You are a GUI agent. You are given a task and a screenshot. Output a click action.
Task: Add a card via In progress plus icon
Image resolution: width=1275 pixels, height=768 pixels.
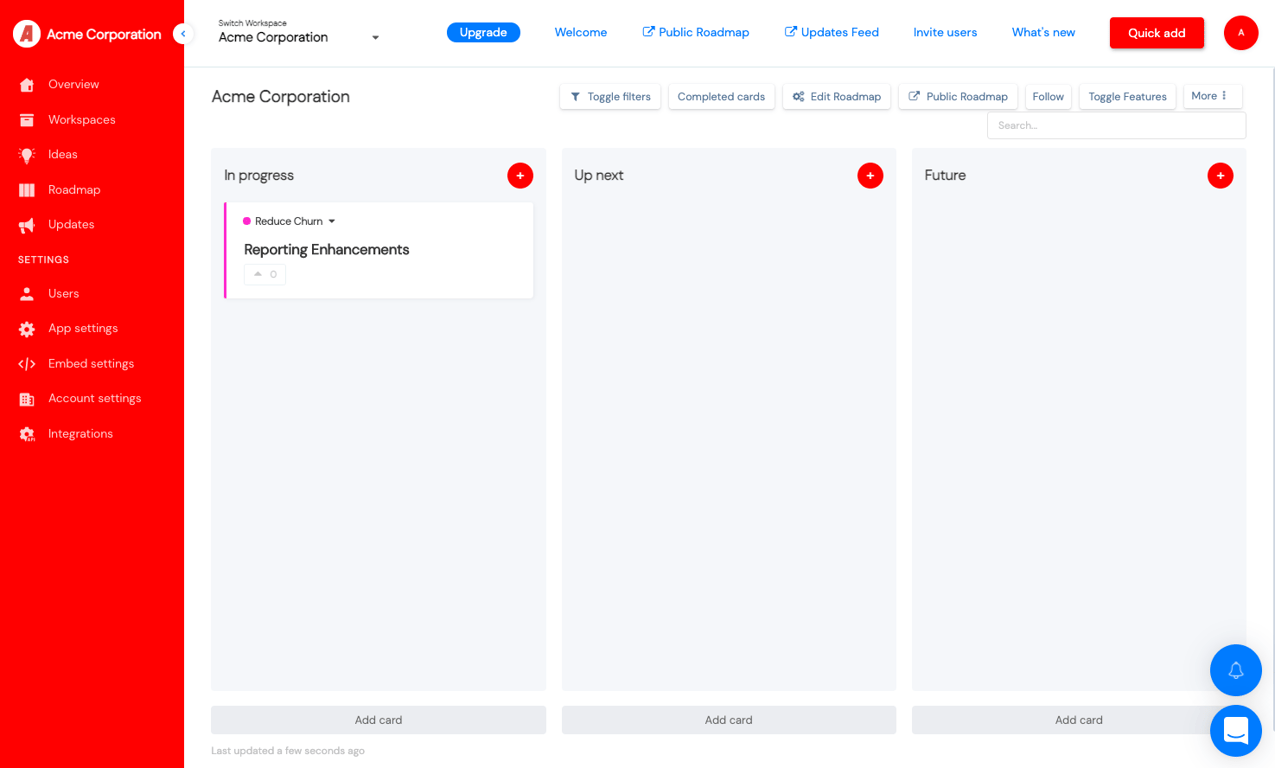(x=520, y=175)
